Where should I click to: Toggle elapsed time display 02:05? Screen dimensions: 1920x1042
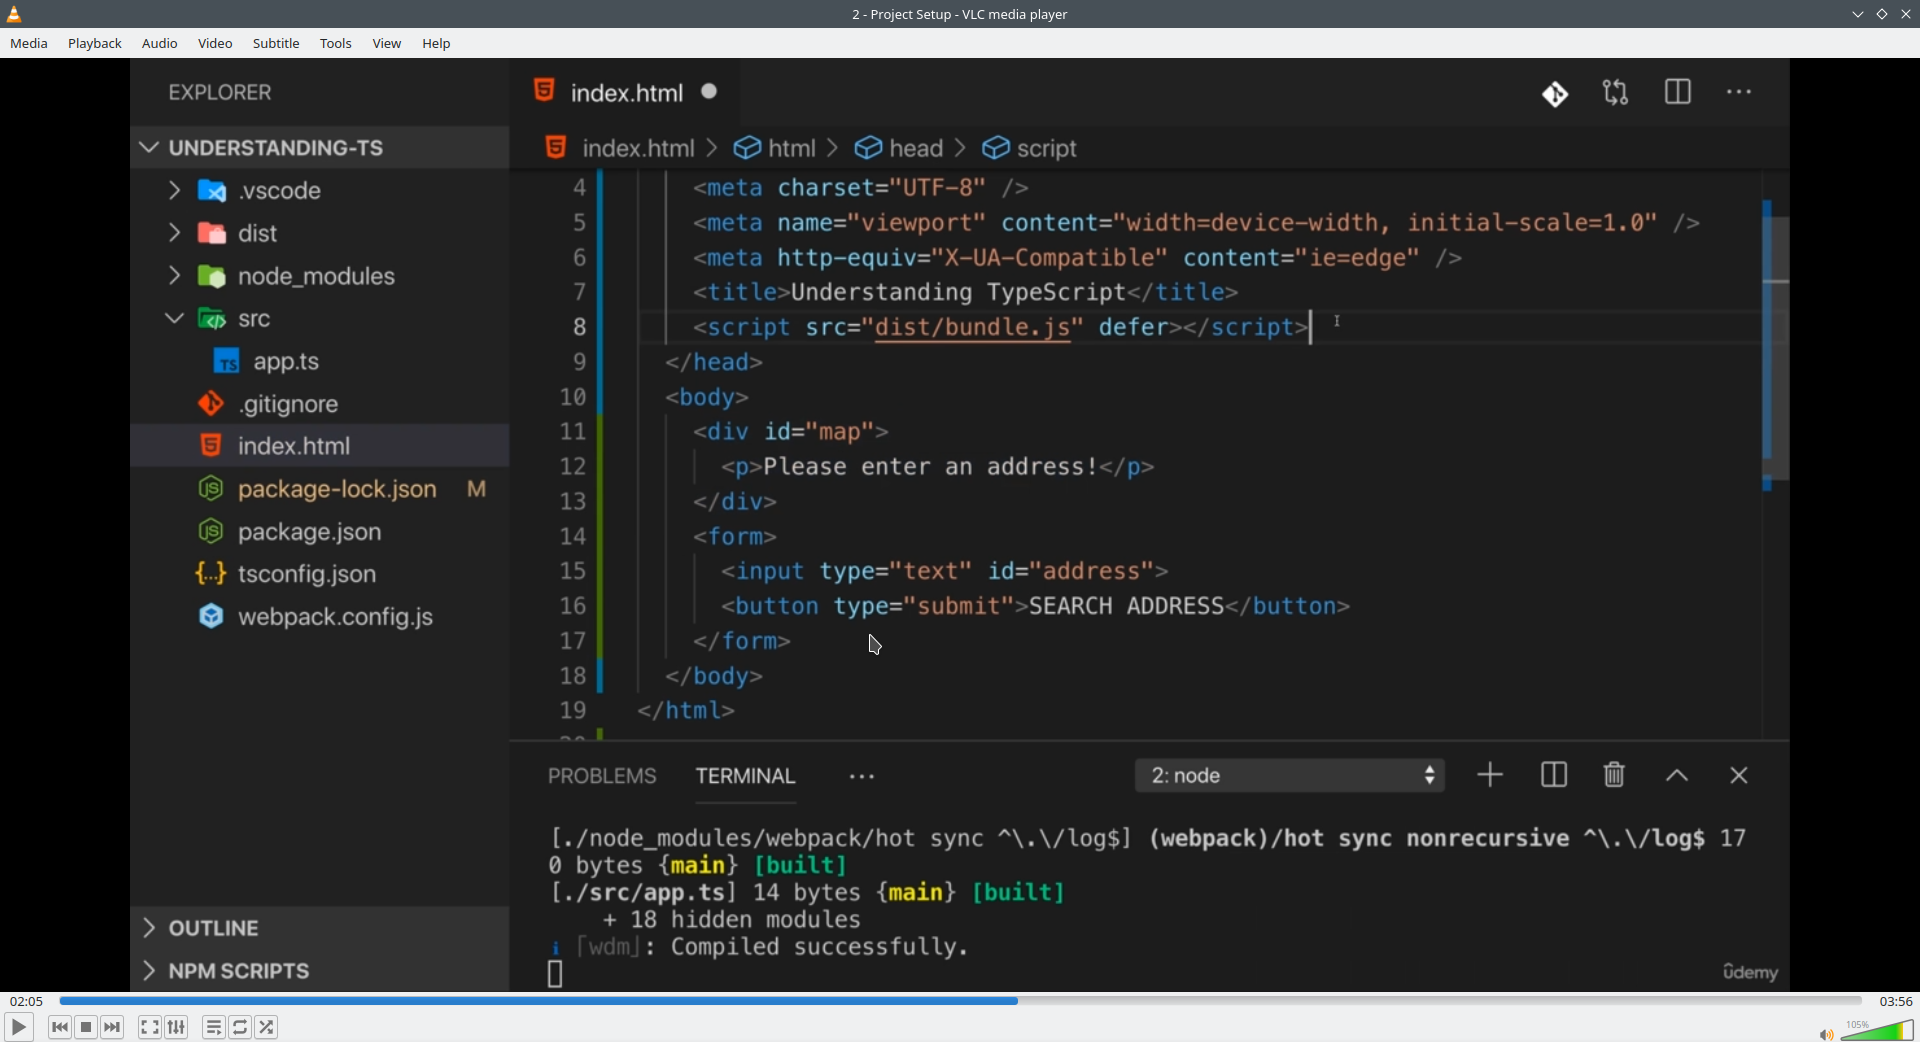pos(26,1001)
